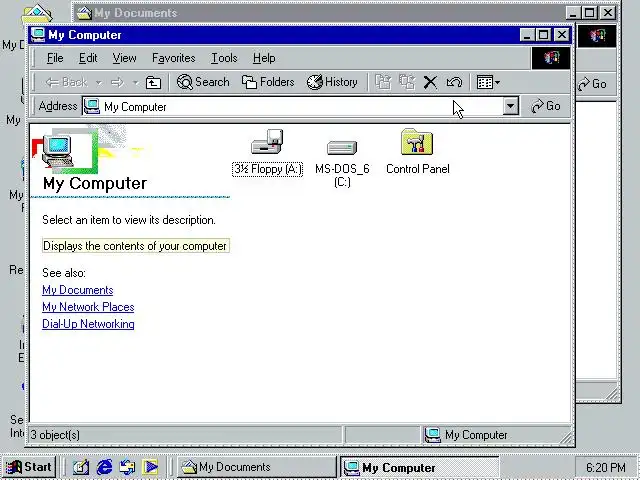Click the clock showing 6:20 PM

pyautogui.click(x=606, y=467)
